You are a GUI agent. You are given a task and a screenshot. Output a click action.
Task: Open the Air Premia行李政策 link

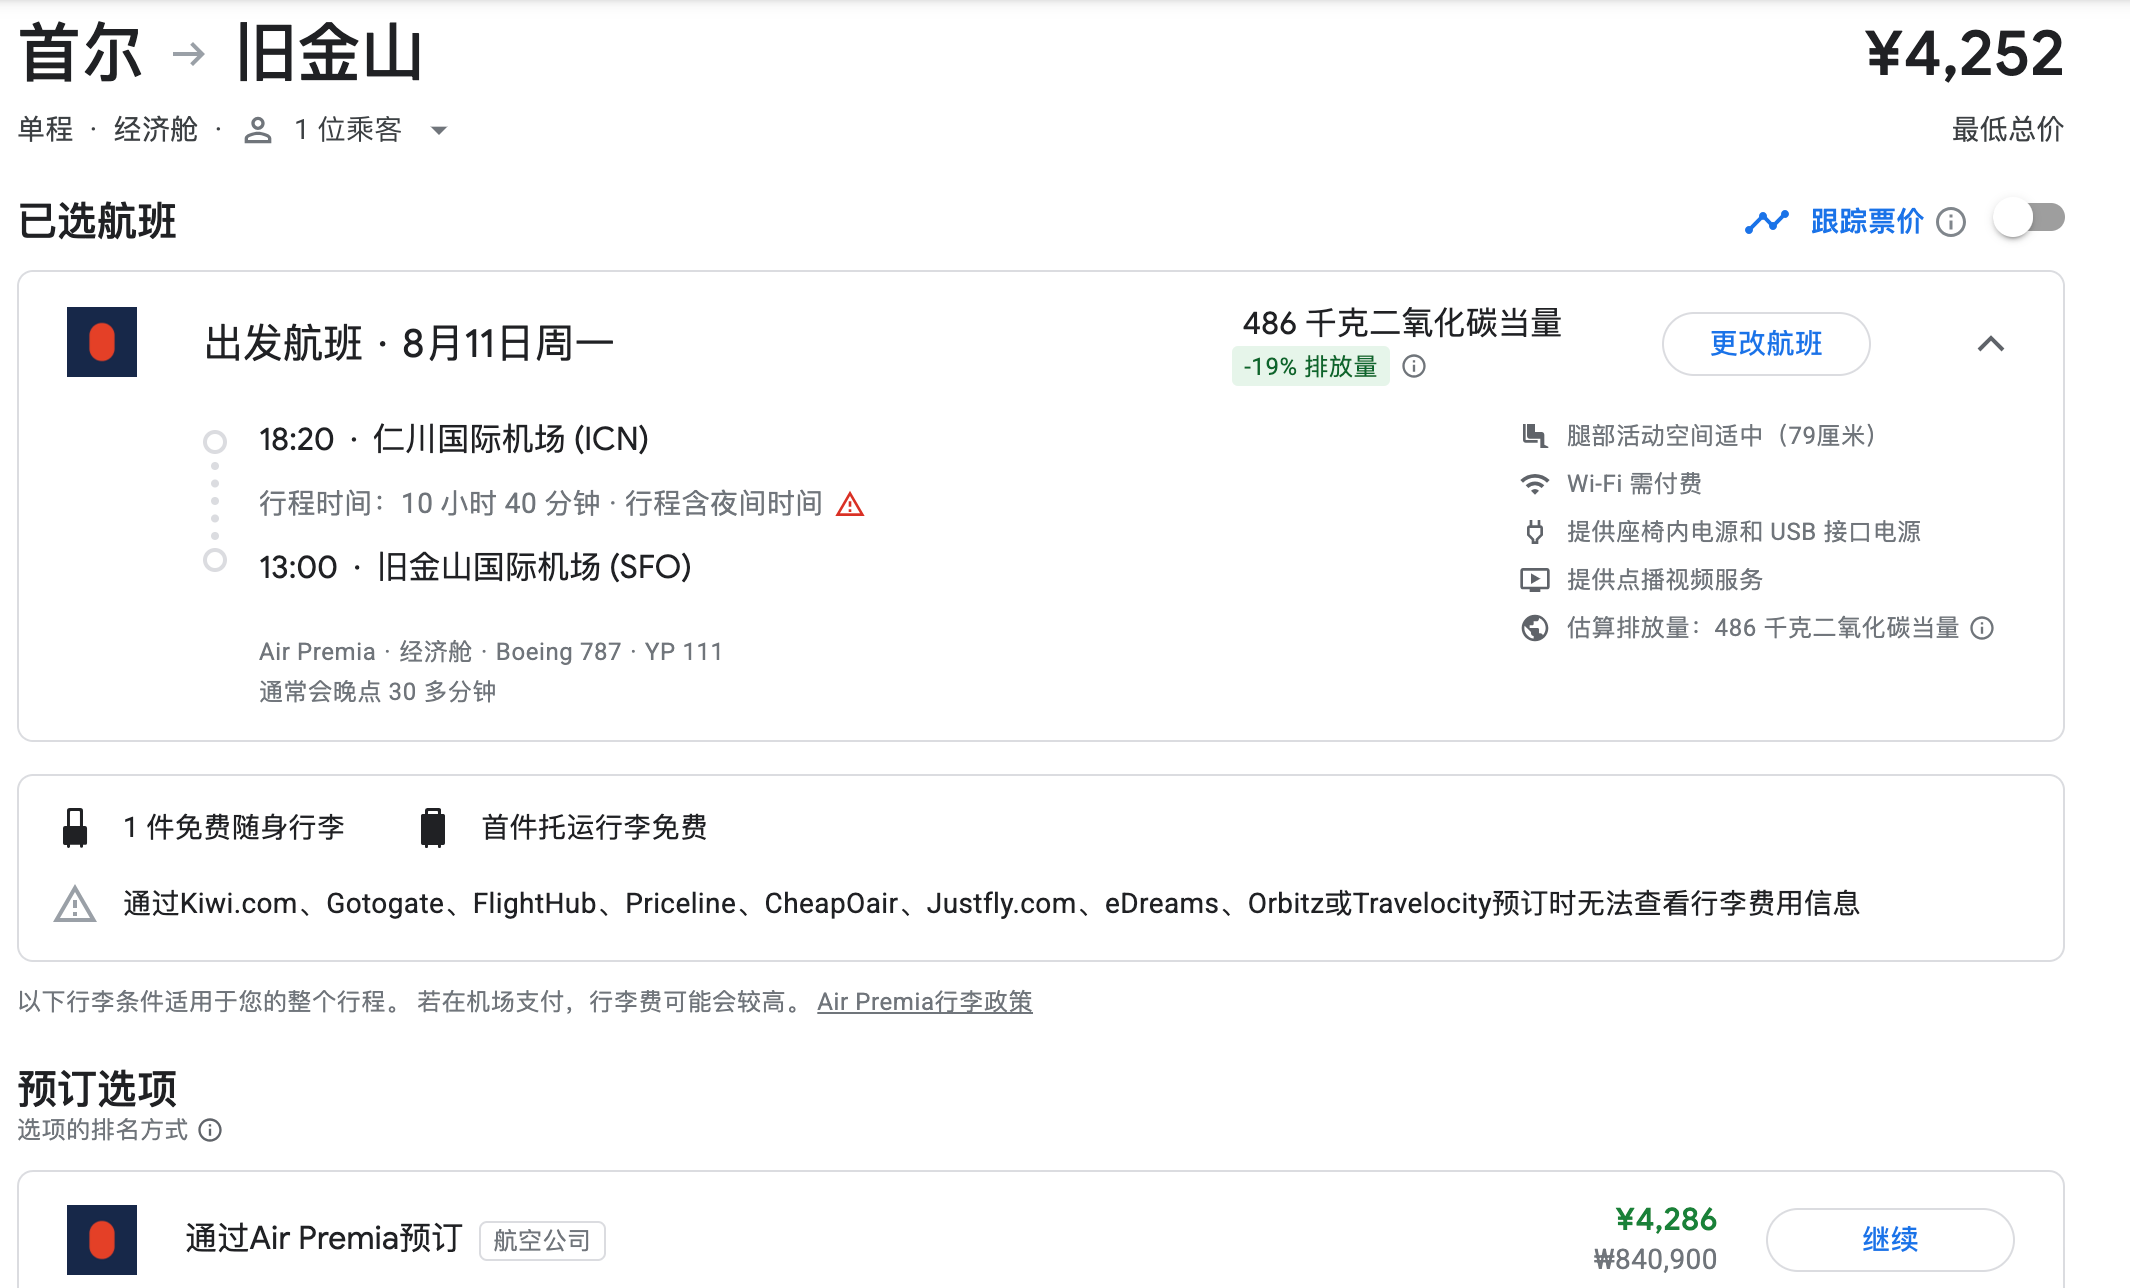tap(924, 1002)
